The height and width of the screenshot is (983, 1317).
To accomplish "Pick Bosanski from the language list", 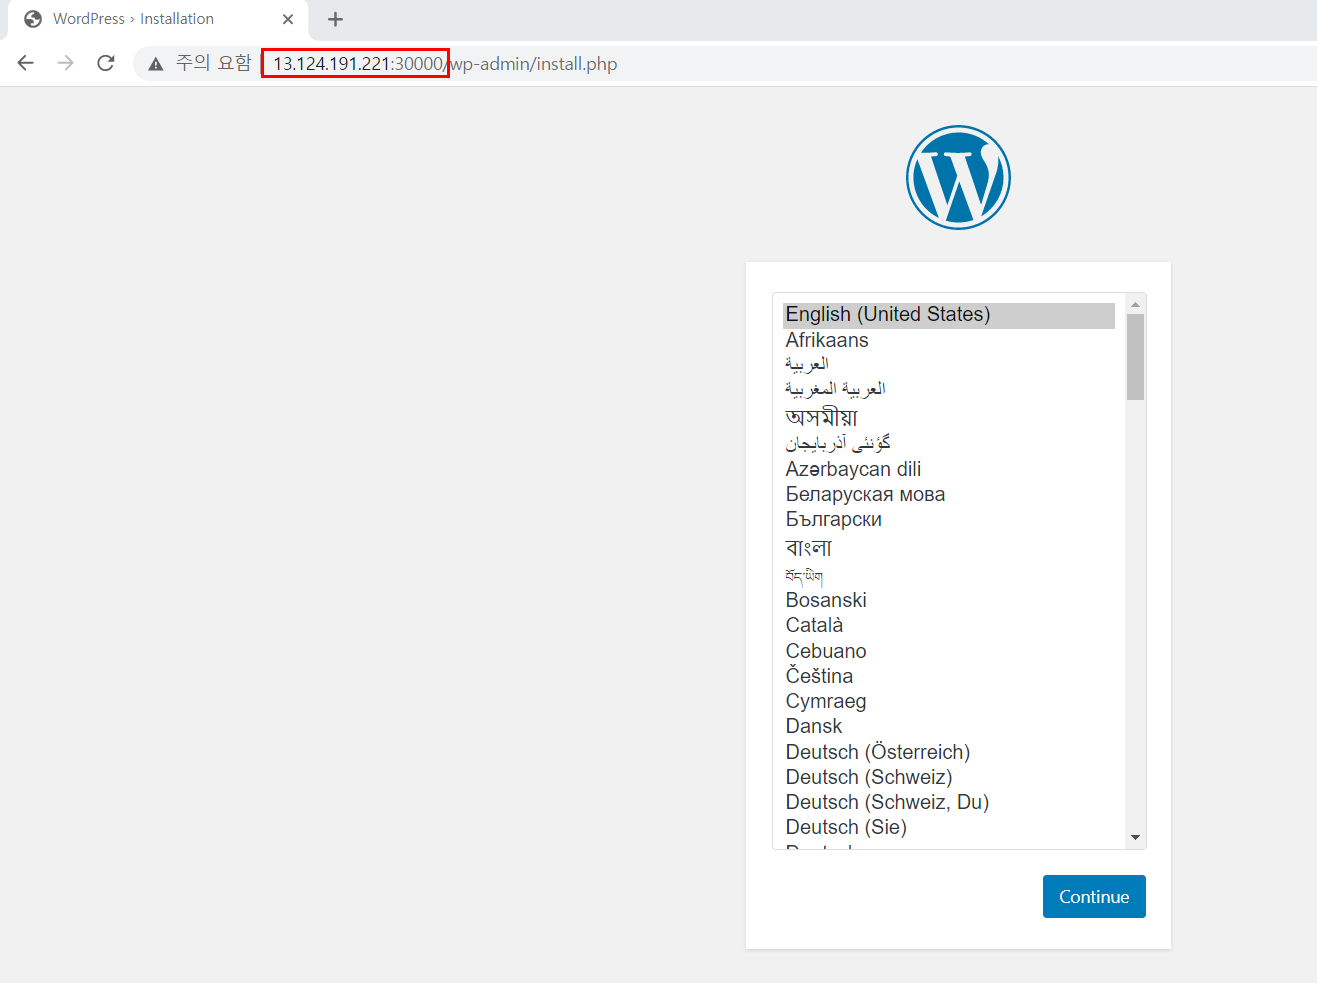I will click(948, 600).
